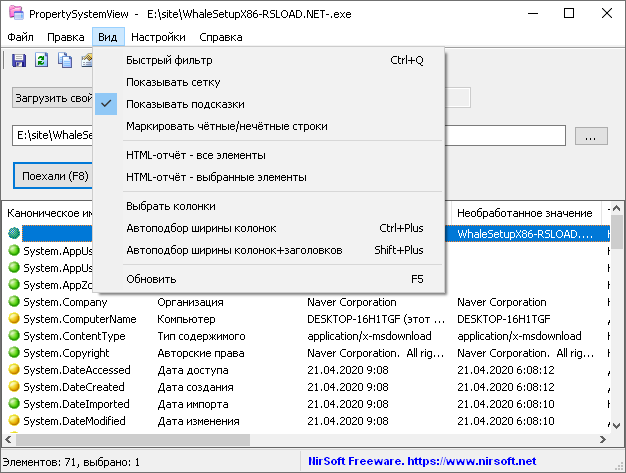The height and width of the screenshot is (473, 626).
Task: Click the green dot beside System.Company
Action: [x=14, y=302]
